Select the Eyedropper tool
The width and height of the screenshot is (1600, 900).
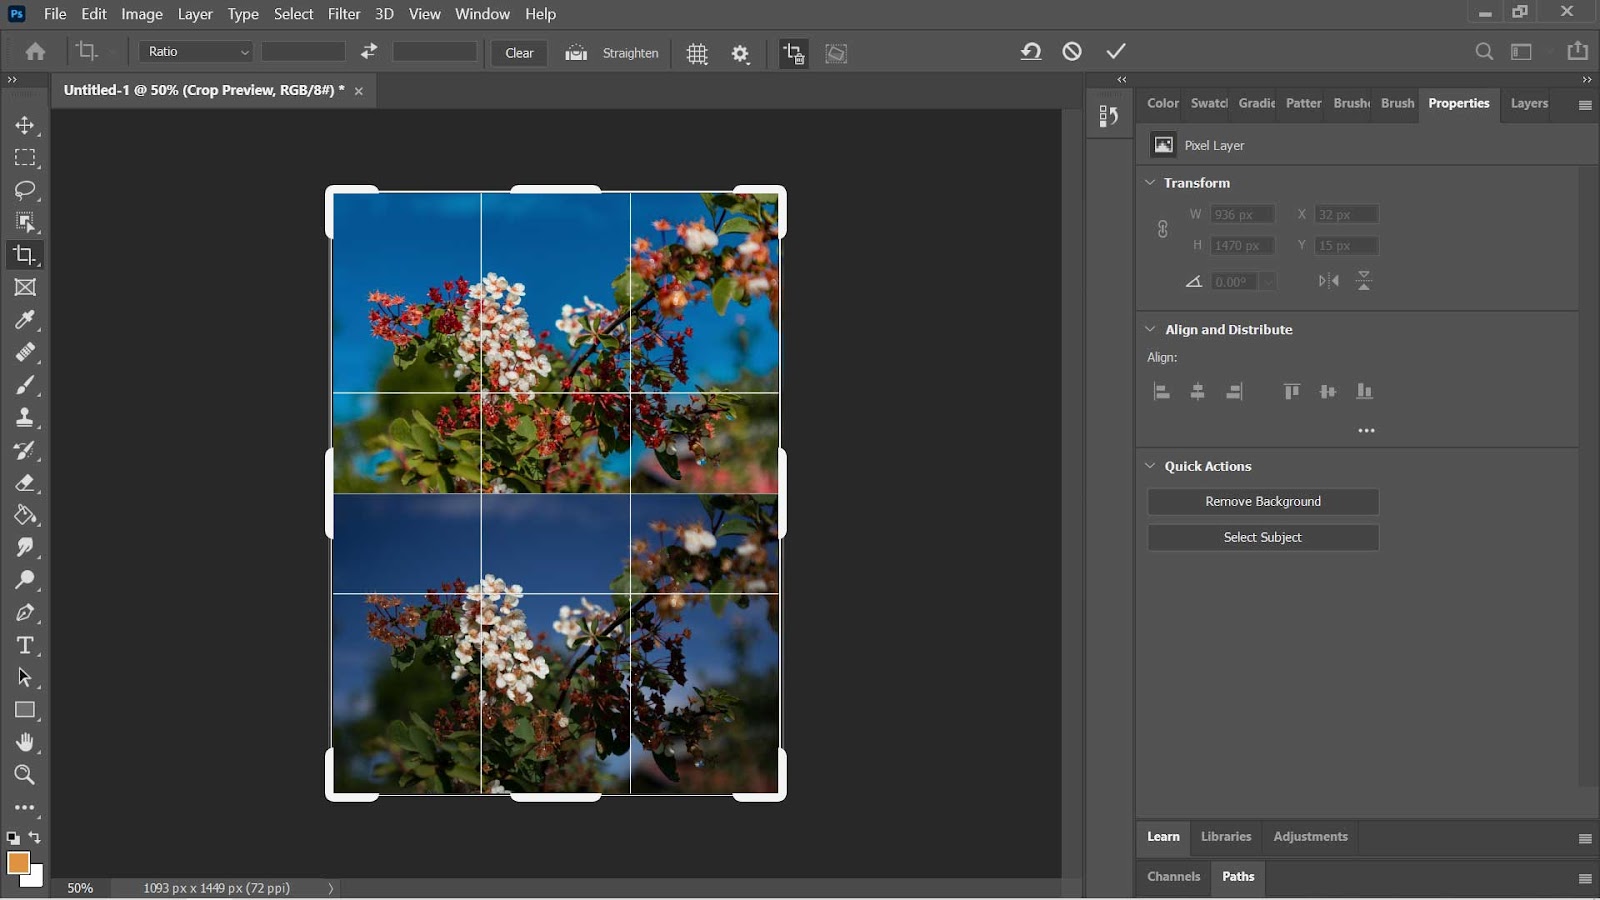25,320
